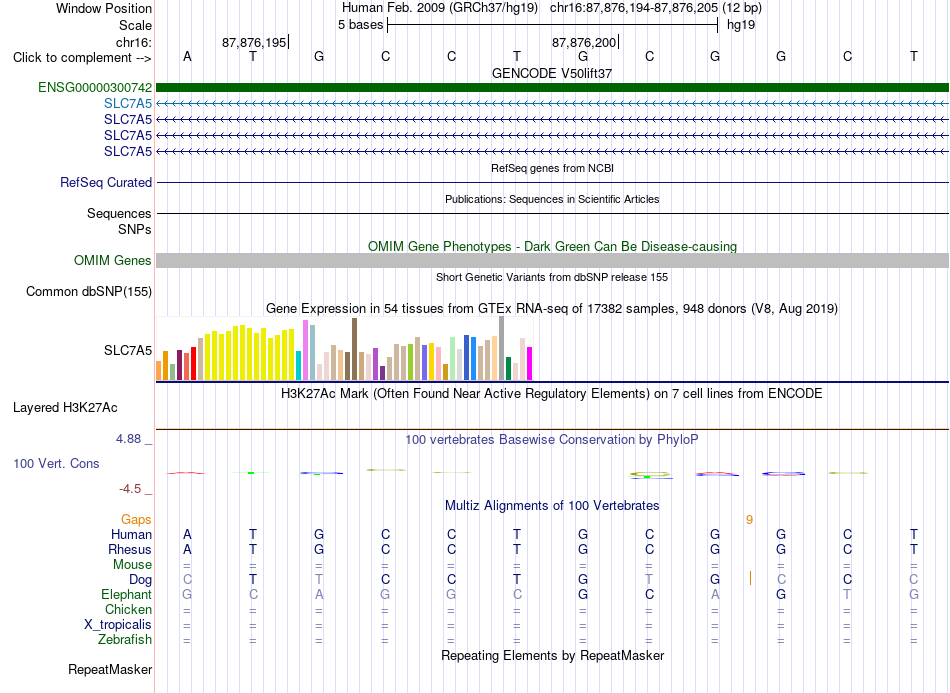Click the Human species label
950x693 pixels.
coord(131,534)
